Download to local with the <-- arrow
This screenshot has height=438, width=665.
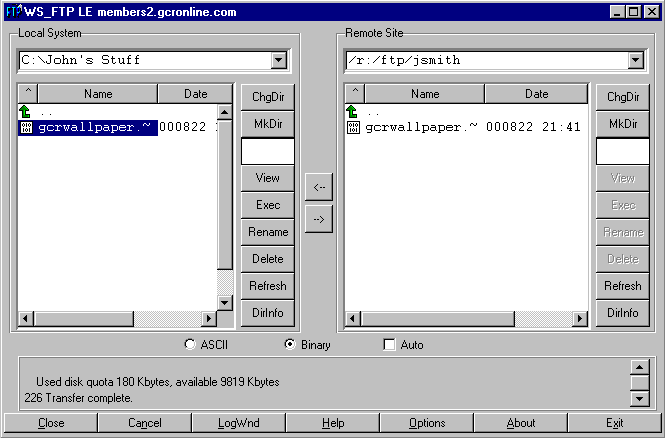(319, 187)
